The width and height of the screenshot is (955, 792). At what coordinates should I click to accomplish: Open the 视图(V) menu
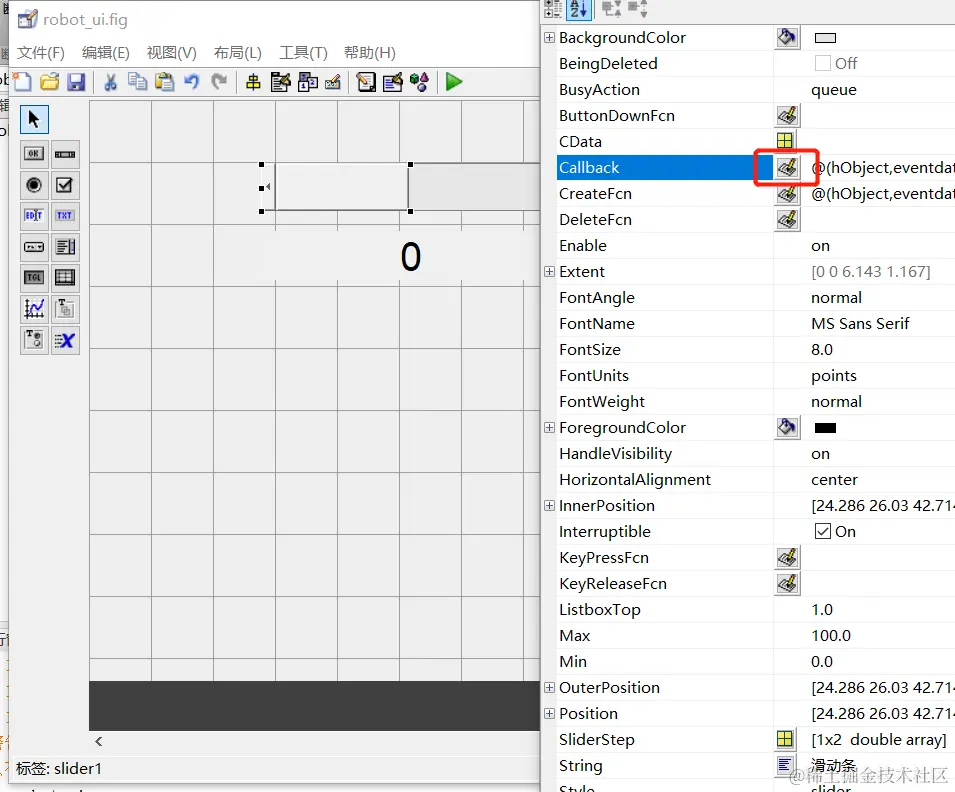click(172, 53)
